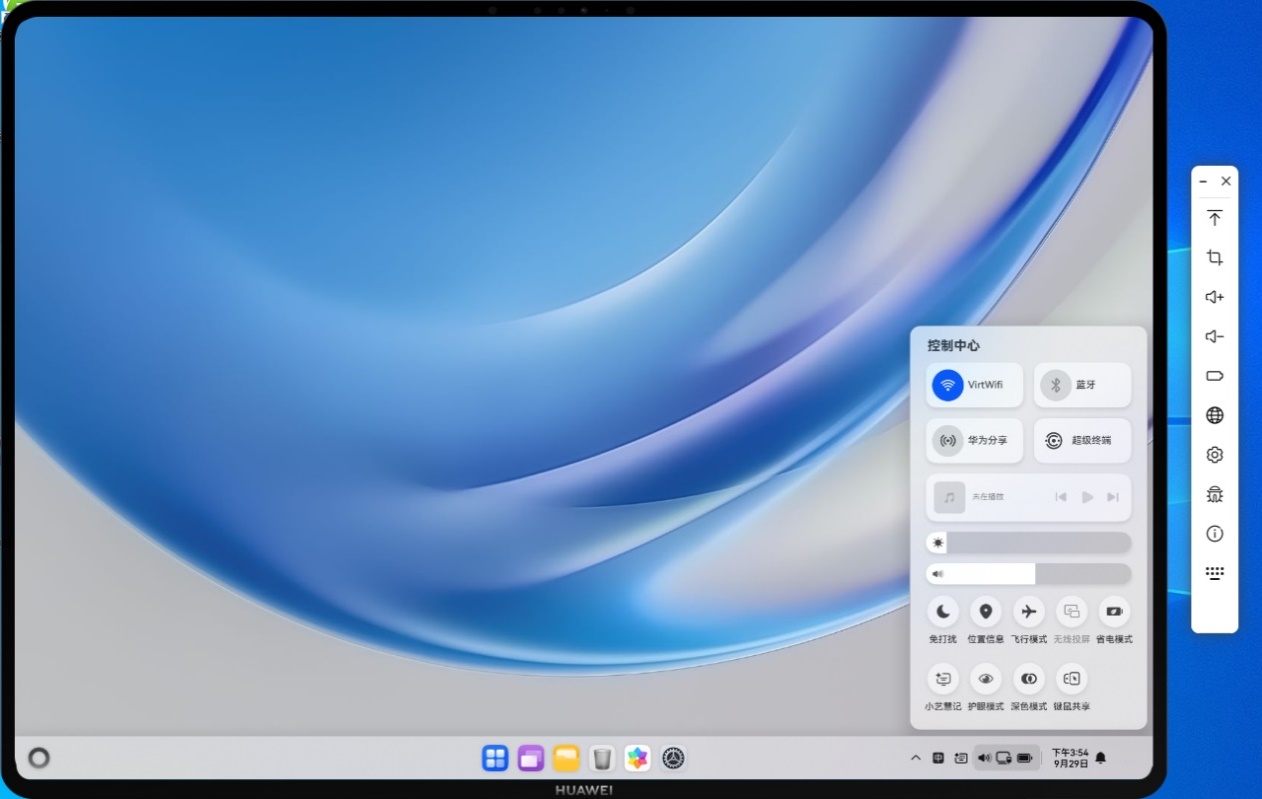Viewport: 1262px width, 799px height.
Task: Toggle Eye comfort mode (护眼模式)
Action: tap(986, 679)
